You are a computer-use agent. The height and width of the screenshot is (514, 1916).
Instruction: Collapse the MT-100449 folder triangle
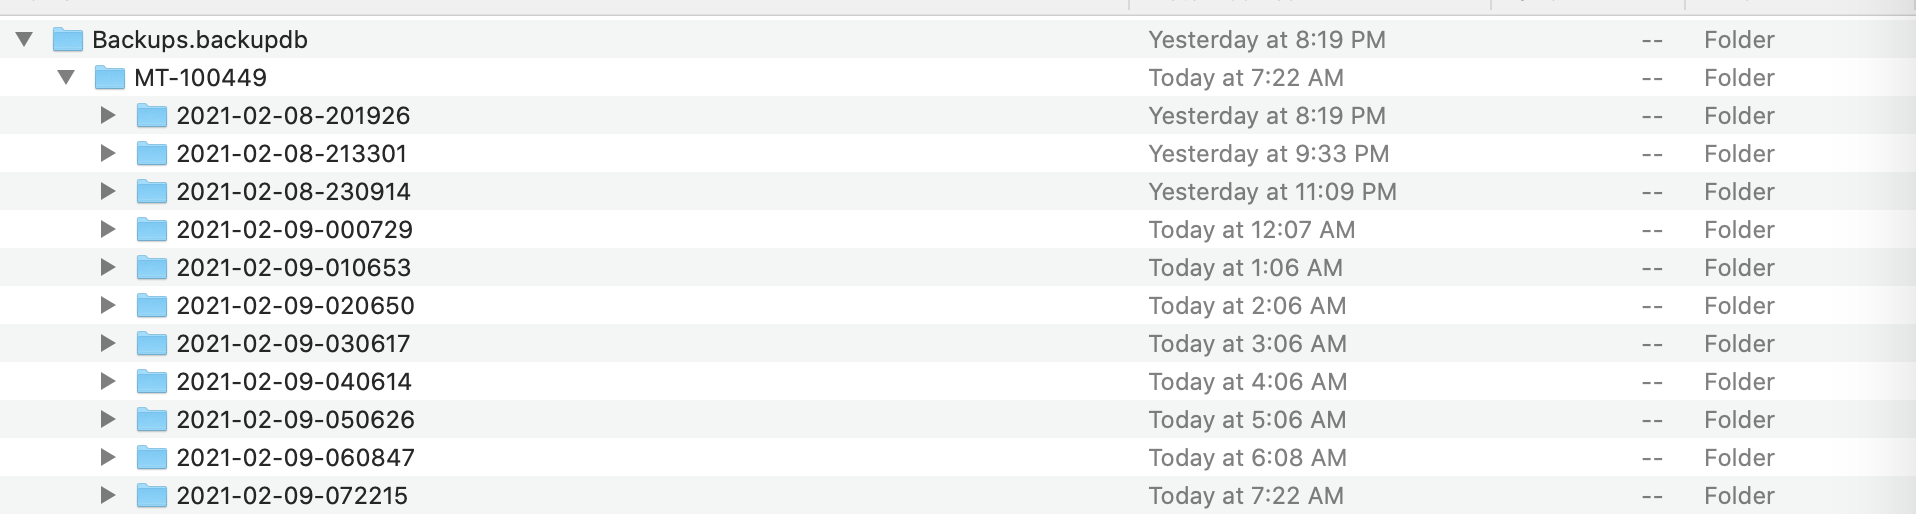click(x=67, y=78)
